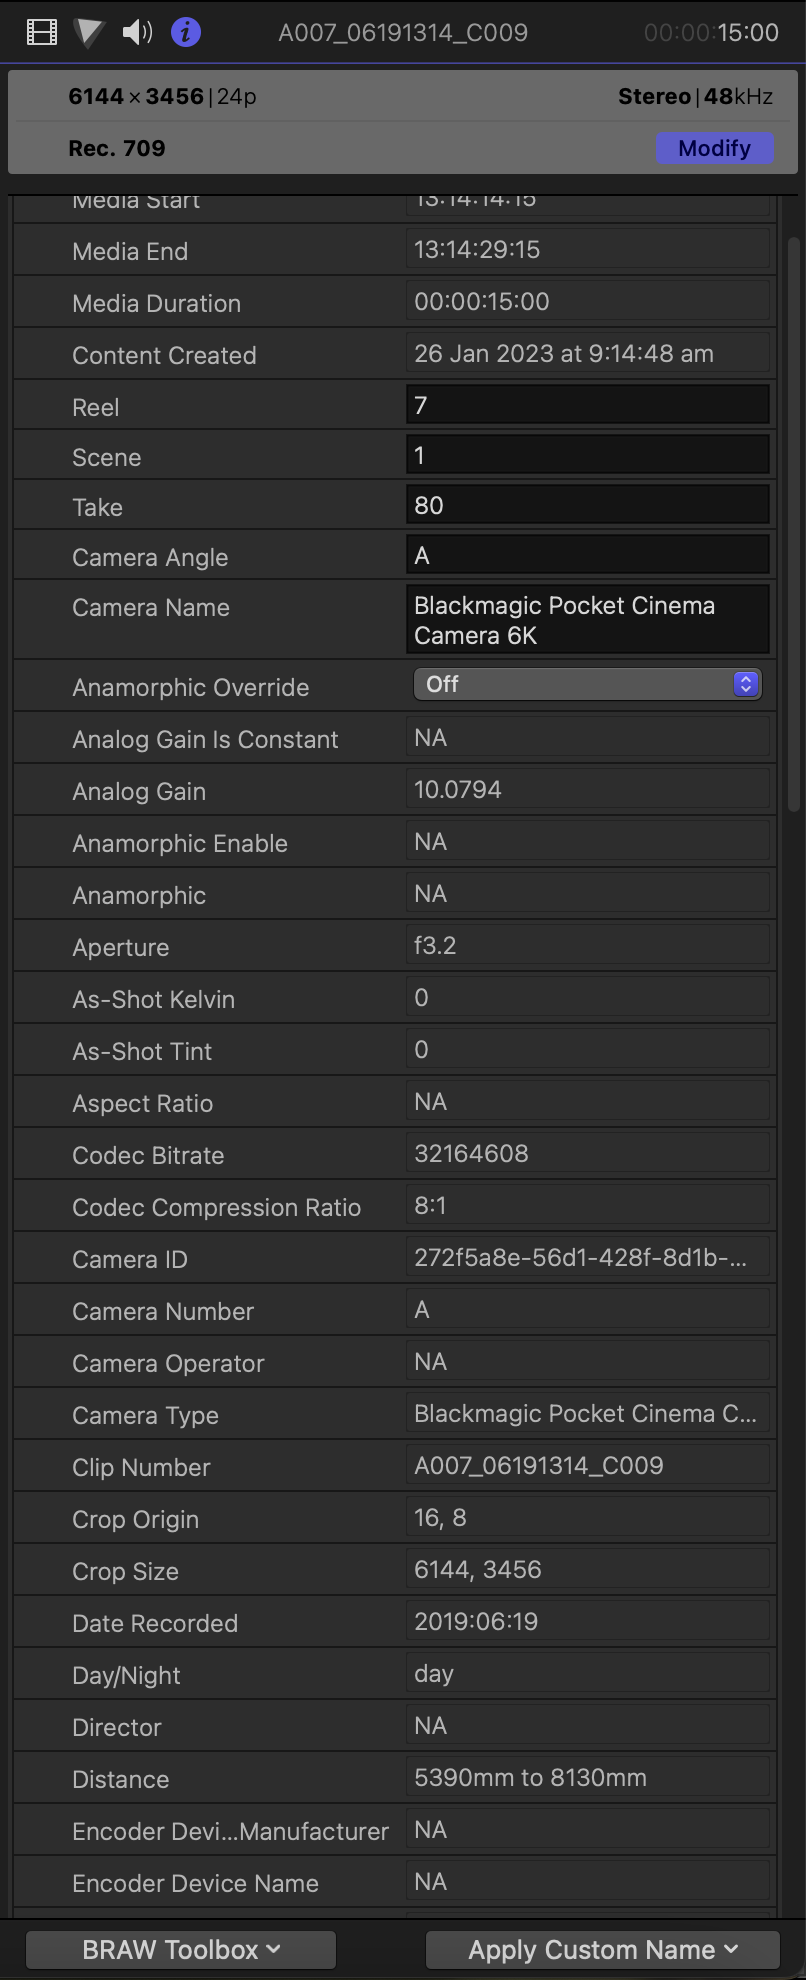Viewport: 806px width, 1980px height.
Task: Click the Rec. 709 color space label
Action: 117,148
